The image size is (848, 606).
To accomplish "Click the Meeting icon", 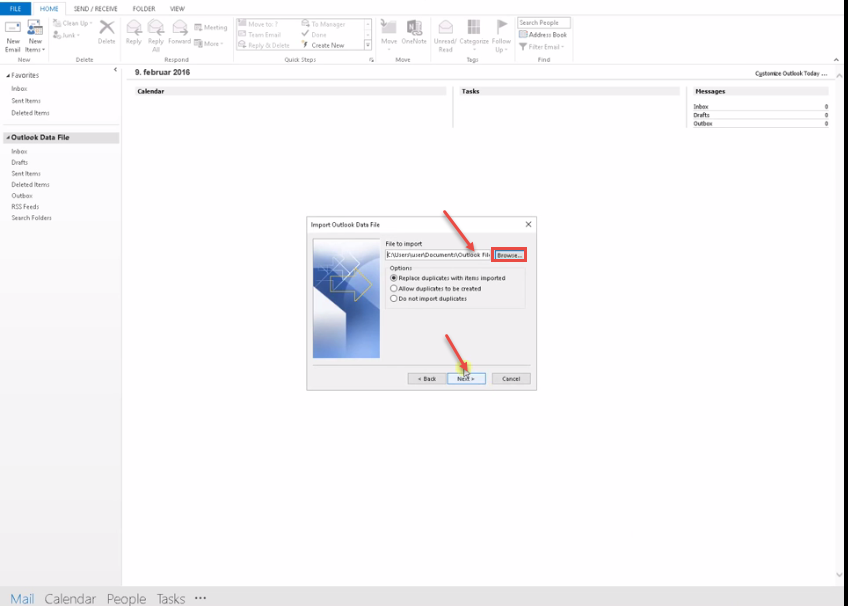I will click(198, 27).
